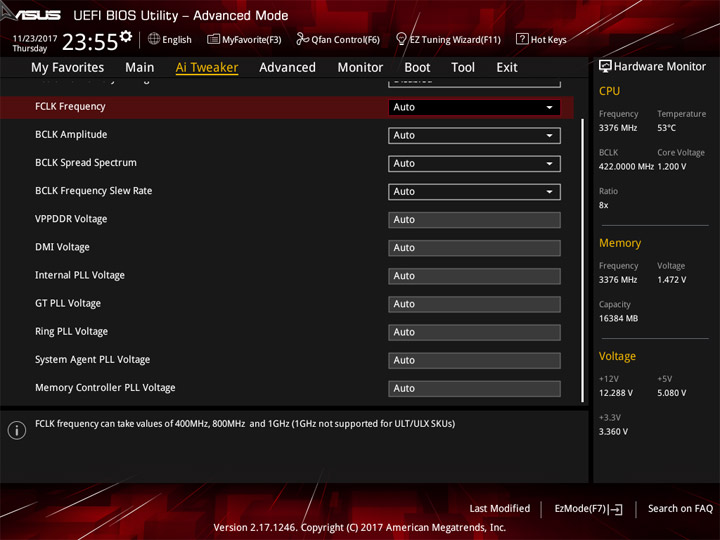Open BCLK Frequency Slew Rate dropdown
720x540 pixels.
474,192
